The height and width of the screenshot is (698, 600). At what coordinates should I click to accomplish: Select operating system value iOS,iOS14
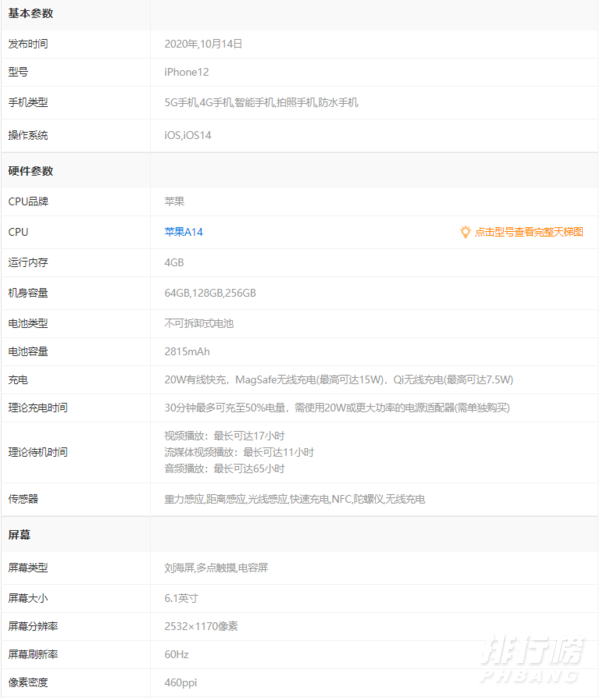188,135
